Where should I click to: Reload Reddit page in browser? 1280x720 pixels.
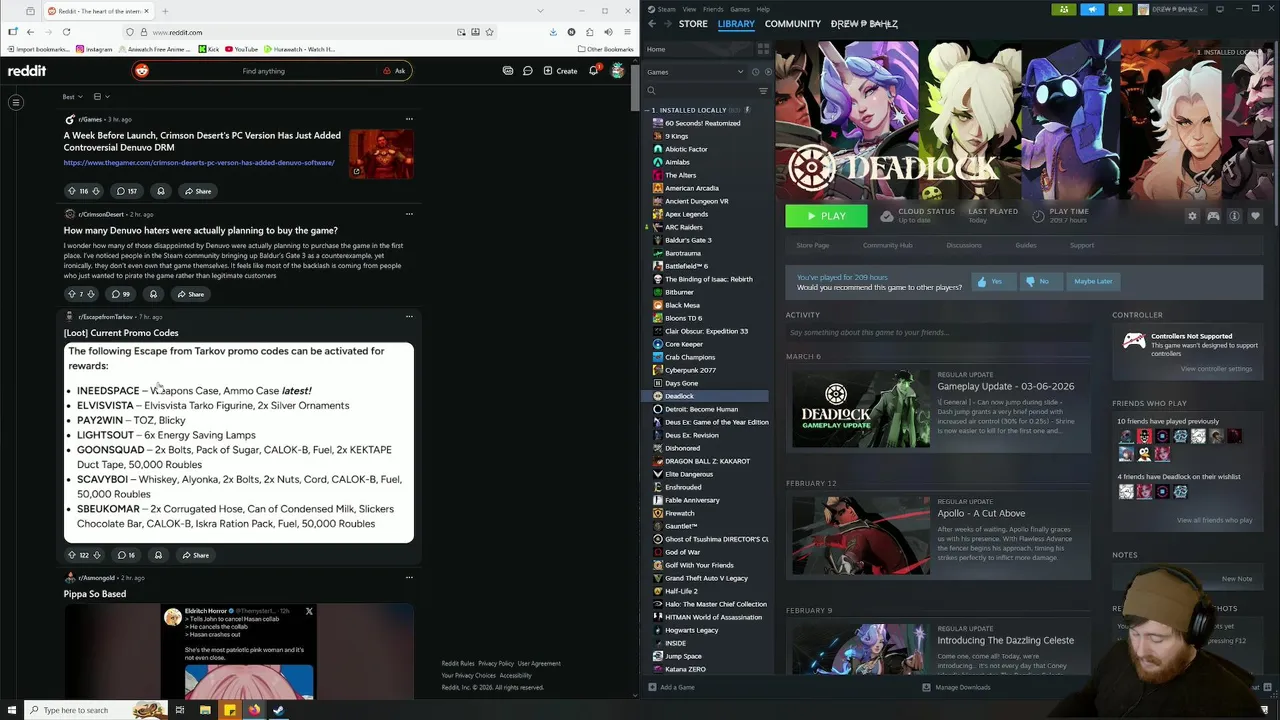click(66, 32)
